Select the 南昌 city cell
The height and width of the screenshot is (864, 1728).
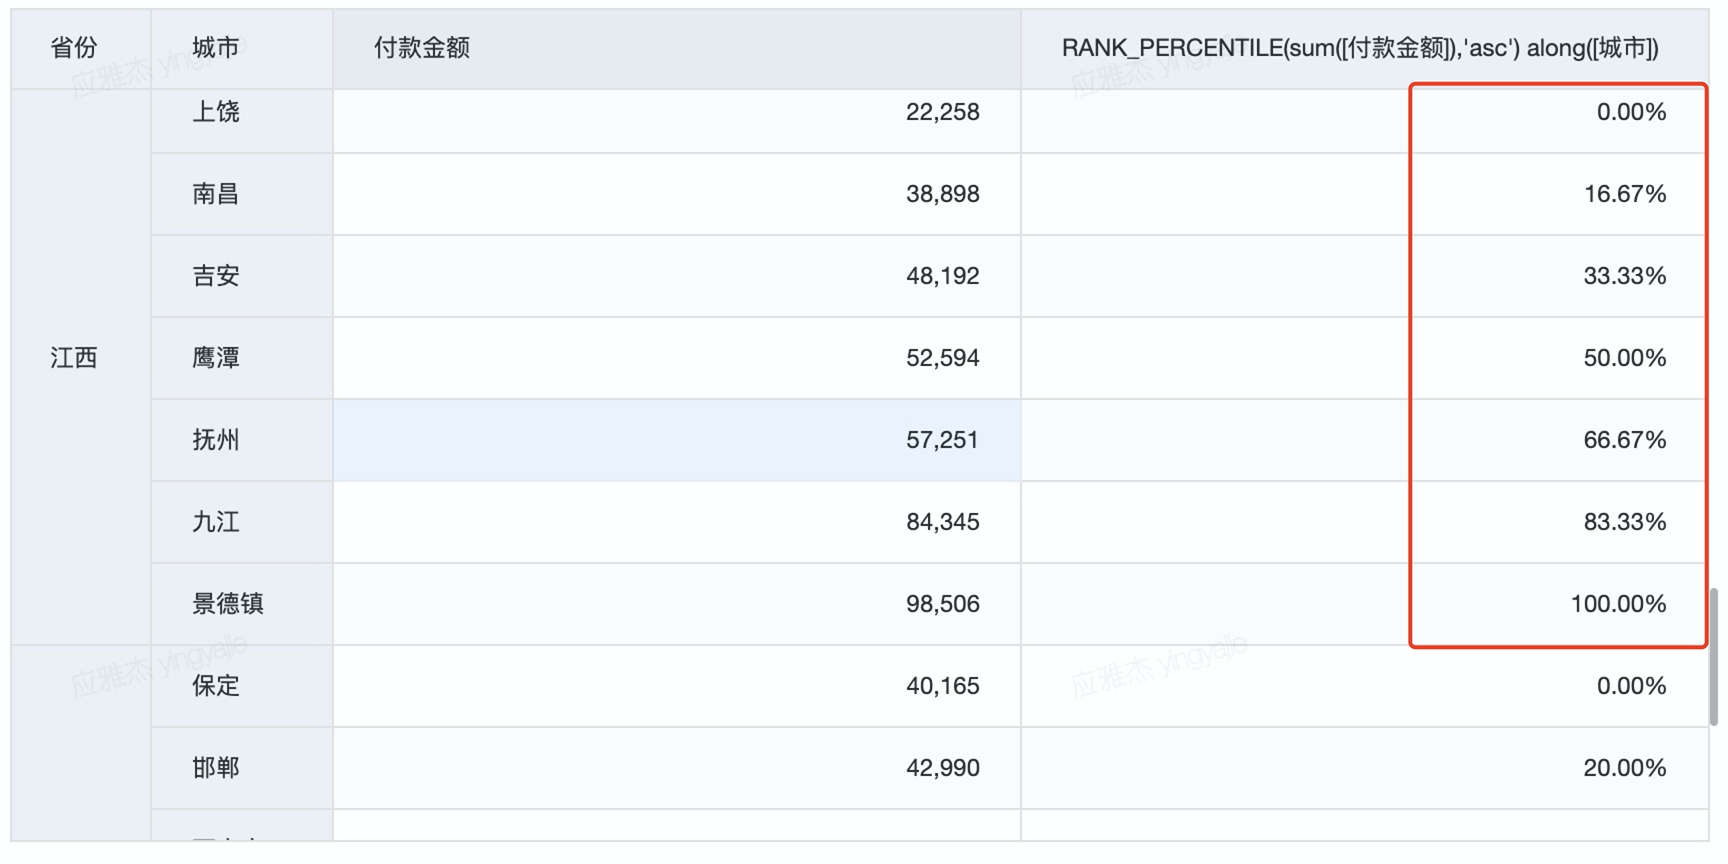[x=242, y=194]
